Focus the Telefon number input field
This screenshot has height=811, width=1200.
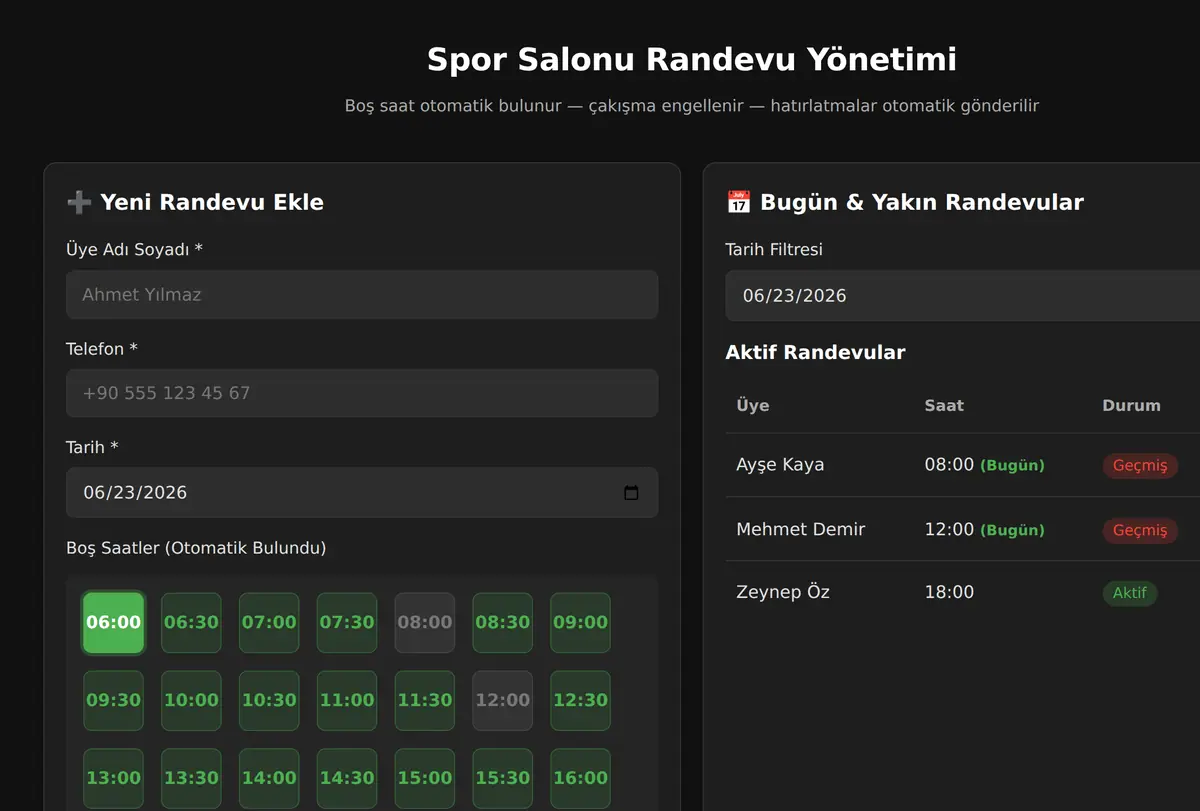[362, 393]
